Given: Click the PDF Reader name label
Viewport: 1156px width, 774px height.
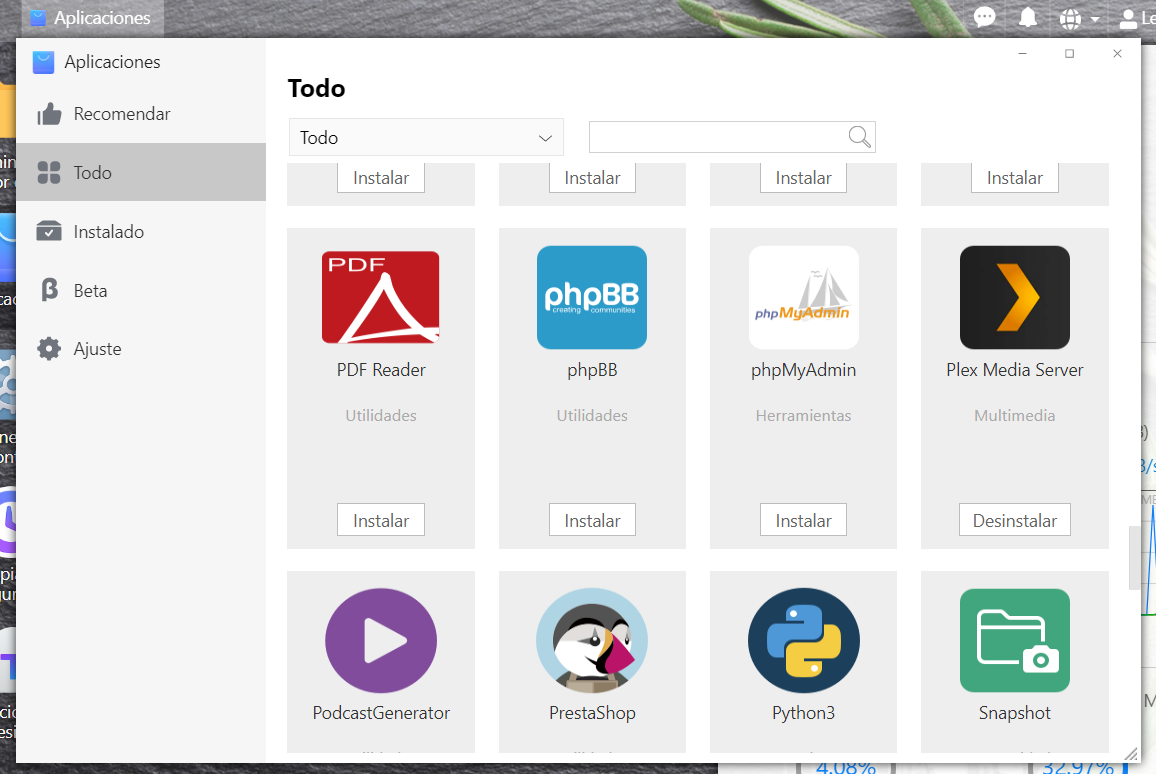Looking at the screenshot, I should pos(380,369).
